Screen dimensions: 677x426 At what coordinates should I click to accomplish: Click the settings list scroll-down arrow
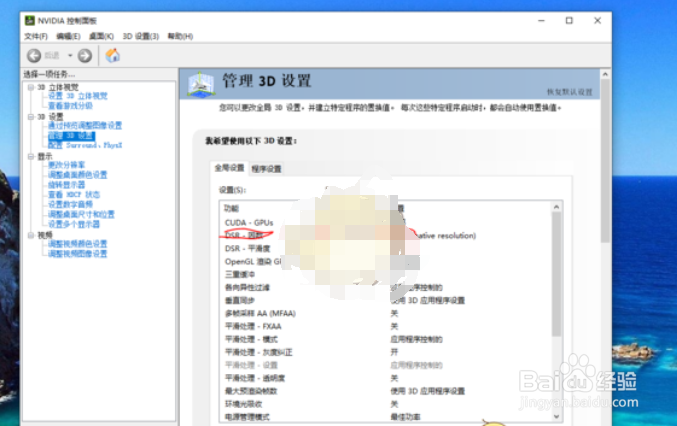(557, 417)
